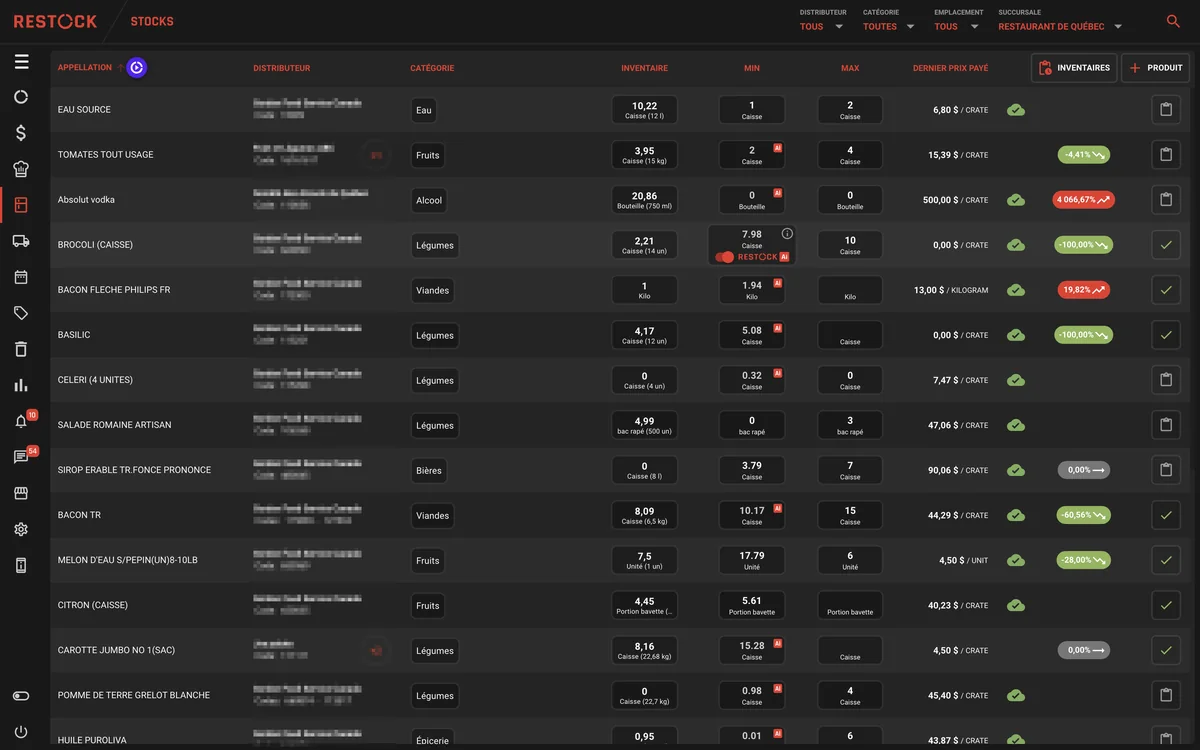Open the dollar sign sidebar section

pos(21,133)
